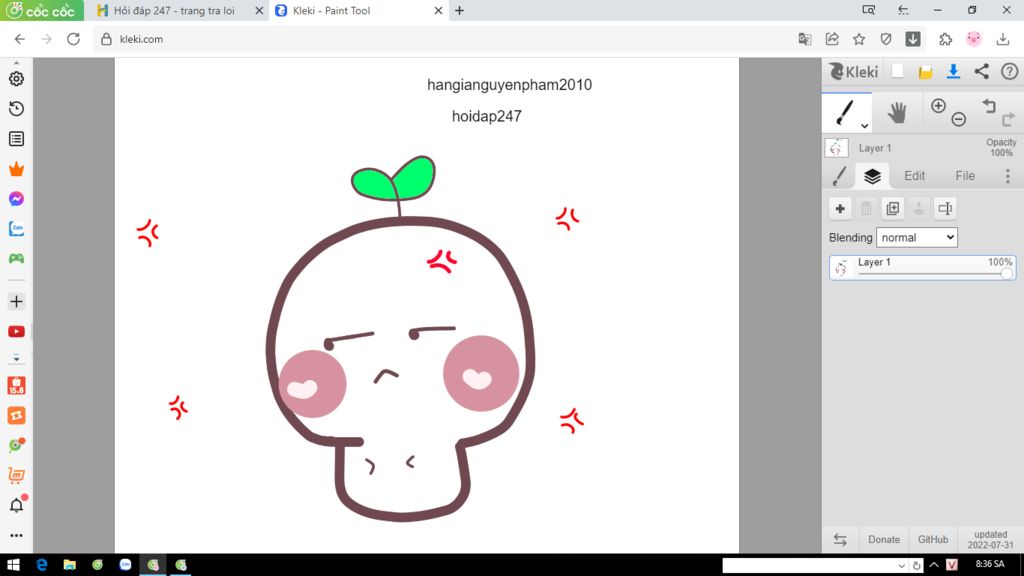Open the shield ad-block icon
The height and width of the screenshot is (576, 1024).
[x=886, y=39]
